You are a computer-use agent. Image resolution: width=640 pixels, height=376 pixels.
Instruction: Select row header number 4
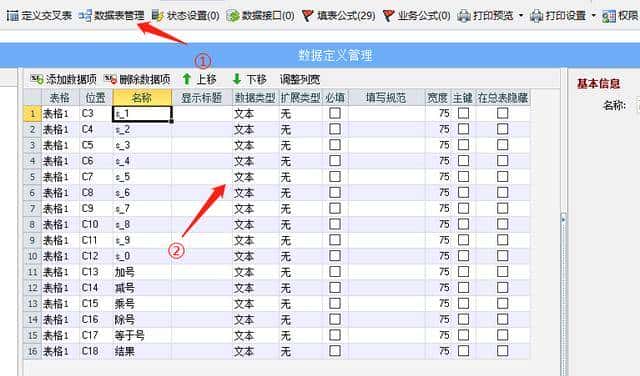(x=32, y=161)
